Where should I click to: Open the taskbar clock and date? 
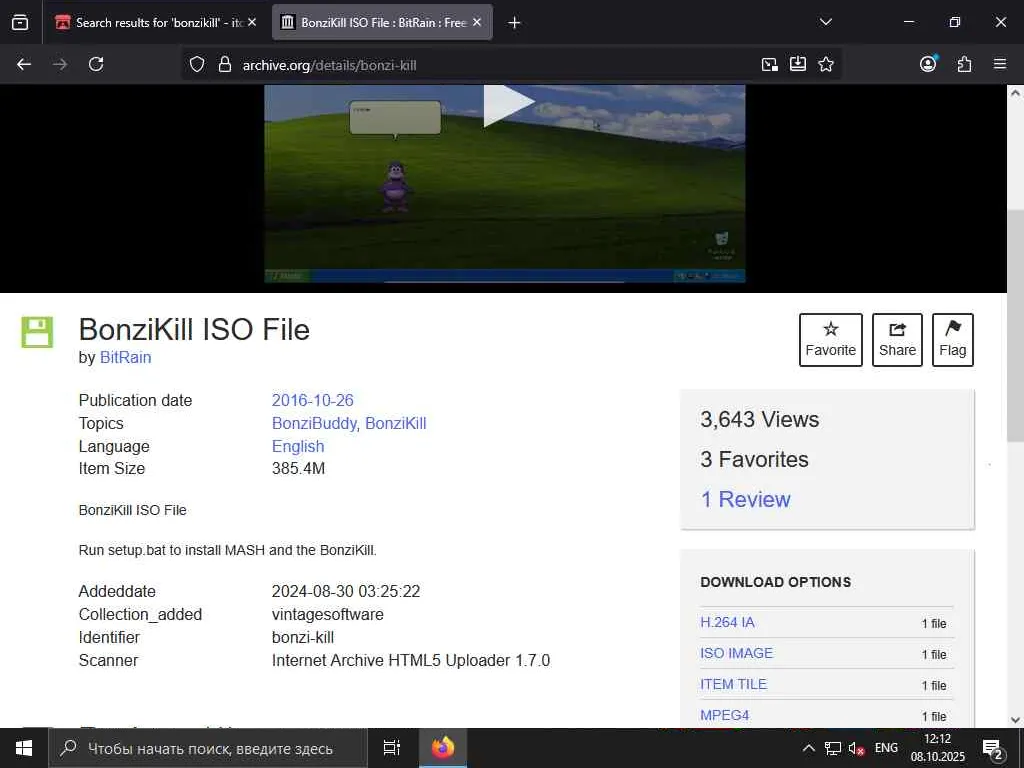(x=938, y=748)
